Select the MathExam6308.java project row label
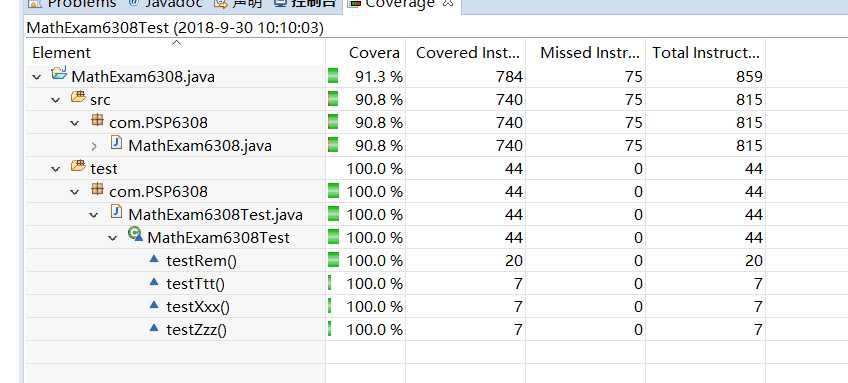The image size is (848, 383). pyautogui.click(x=143, y=77)
